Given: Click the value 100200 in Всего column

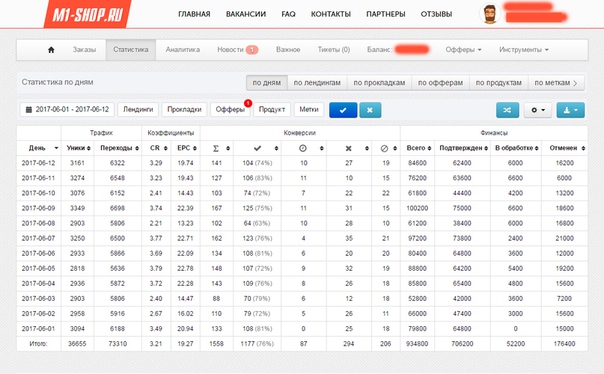Looking at the screenshot, I should coord(417,208).
